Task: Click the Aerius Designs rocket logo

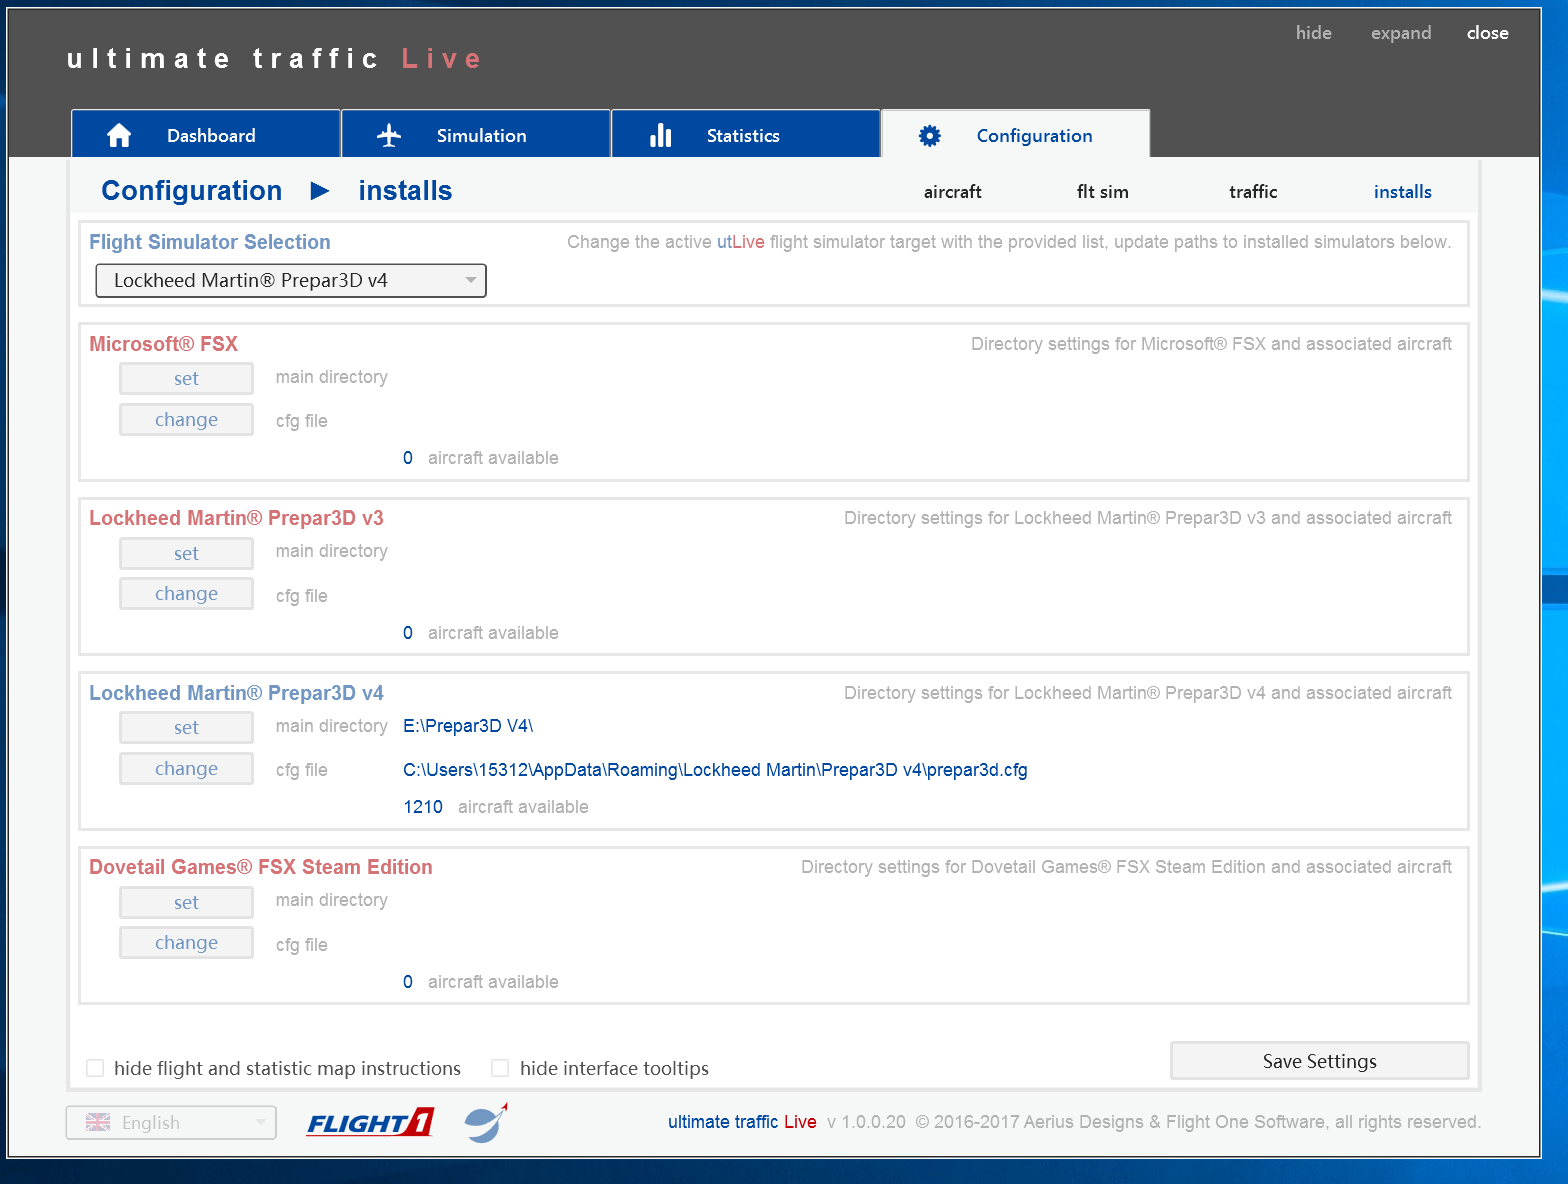Action: pos(486,1123)
